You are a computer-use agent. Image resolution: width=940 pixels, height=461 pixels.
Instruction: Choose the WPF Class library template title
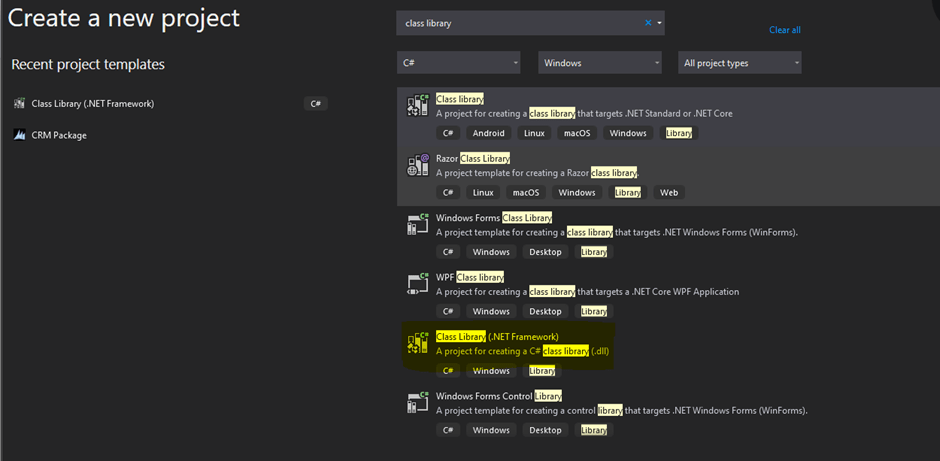(x=470, y=277)
